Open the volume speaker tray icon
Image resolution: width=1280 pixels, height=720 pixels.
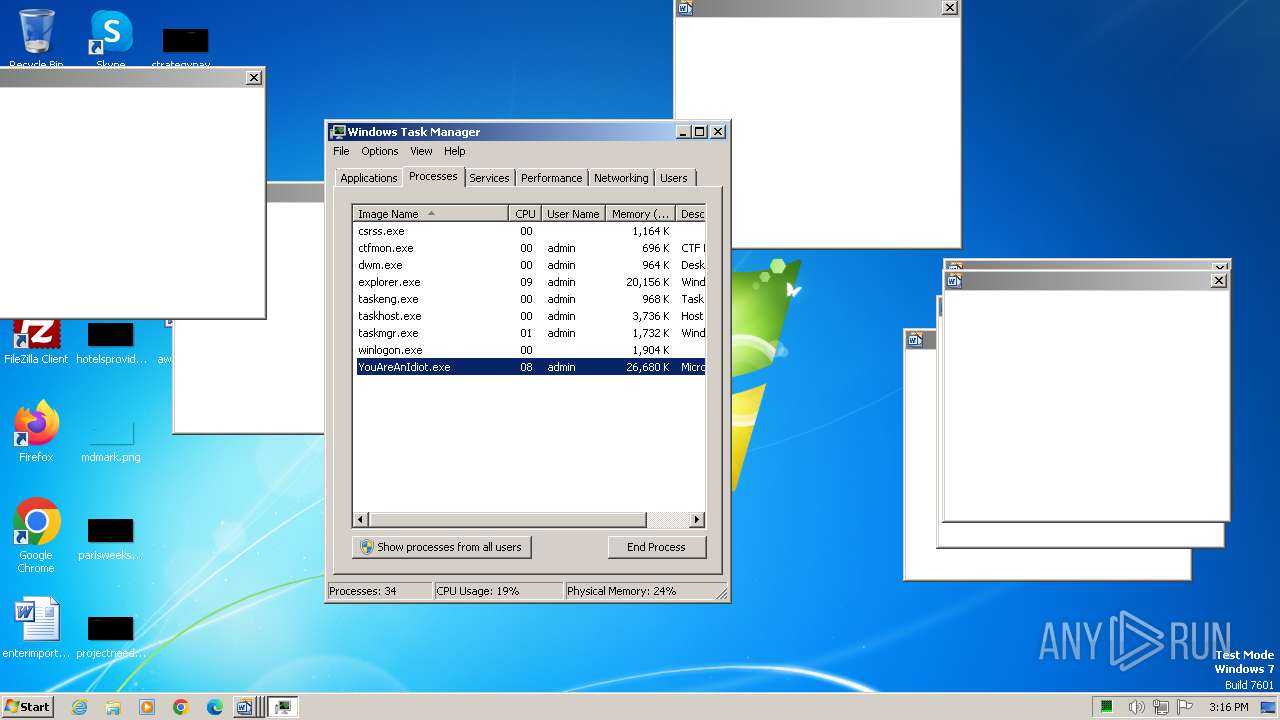(x=1136, y=707)
